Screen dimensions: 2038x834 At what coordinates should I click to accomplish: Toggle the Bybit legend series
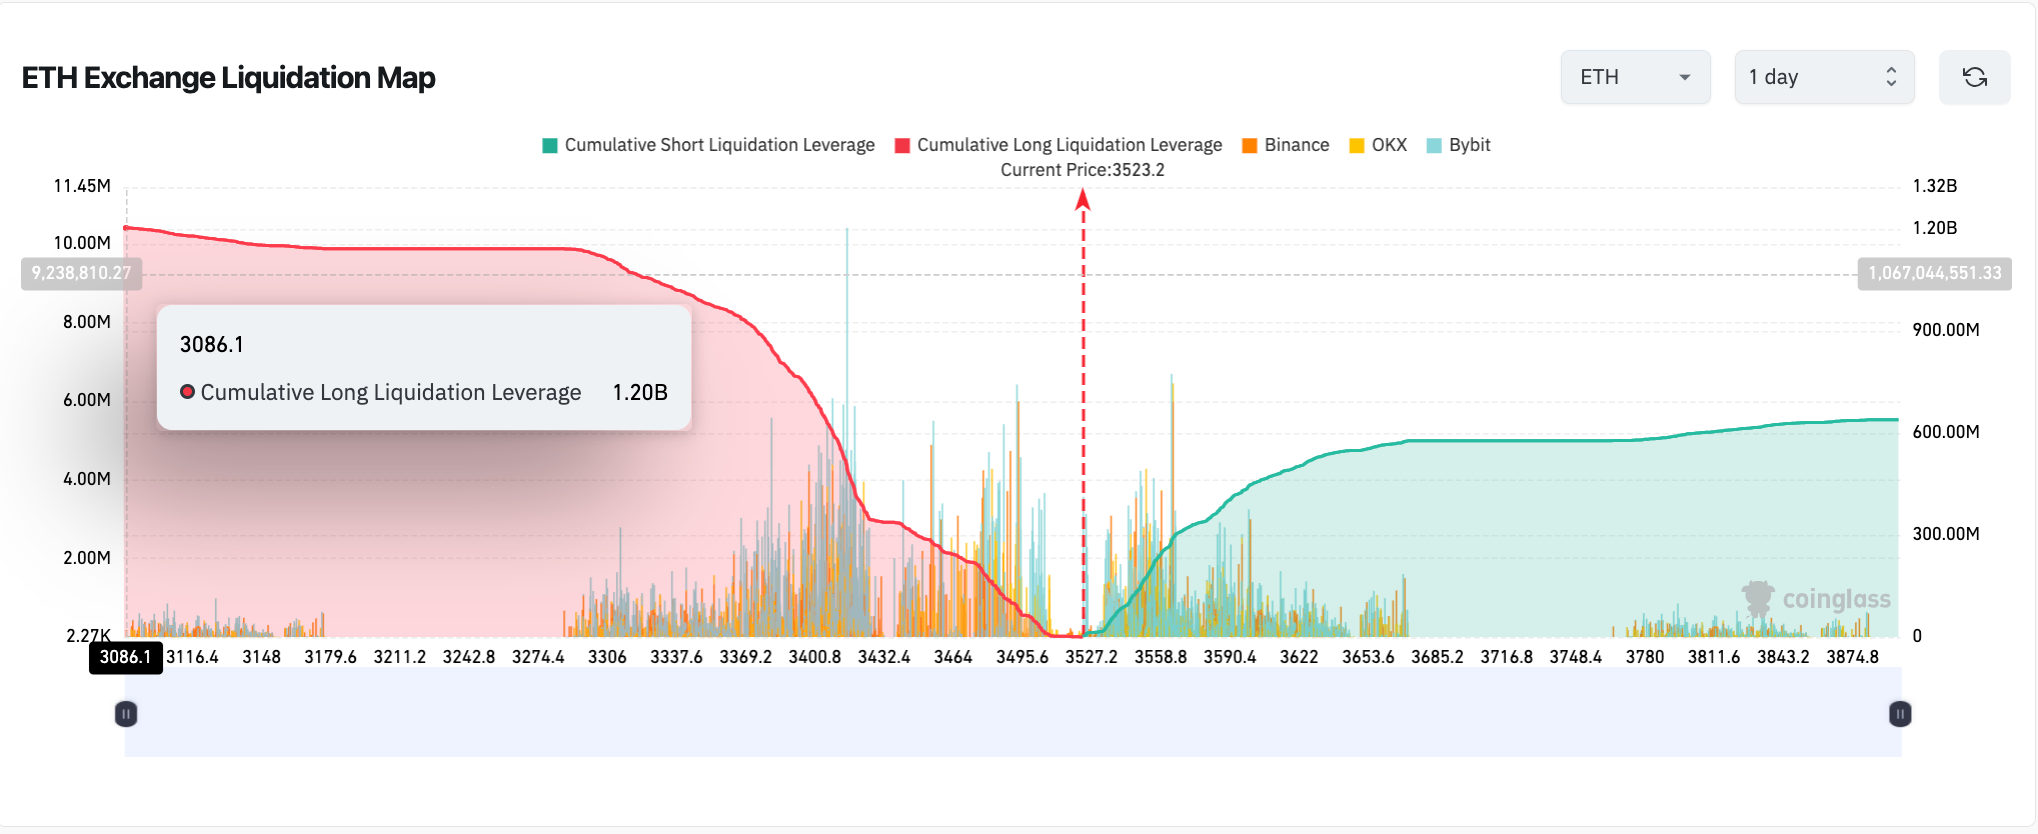1458,145
